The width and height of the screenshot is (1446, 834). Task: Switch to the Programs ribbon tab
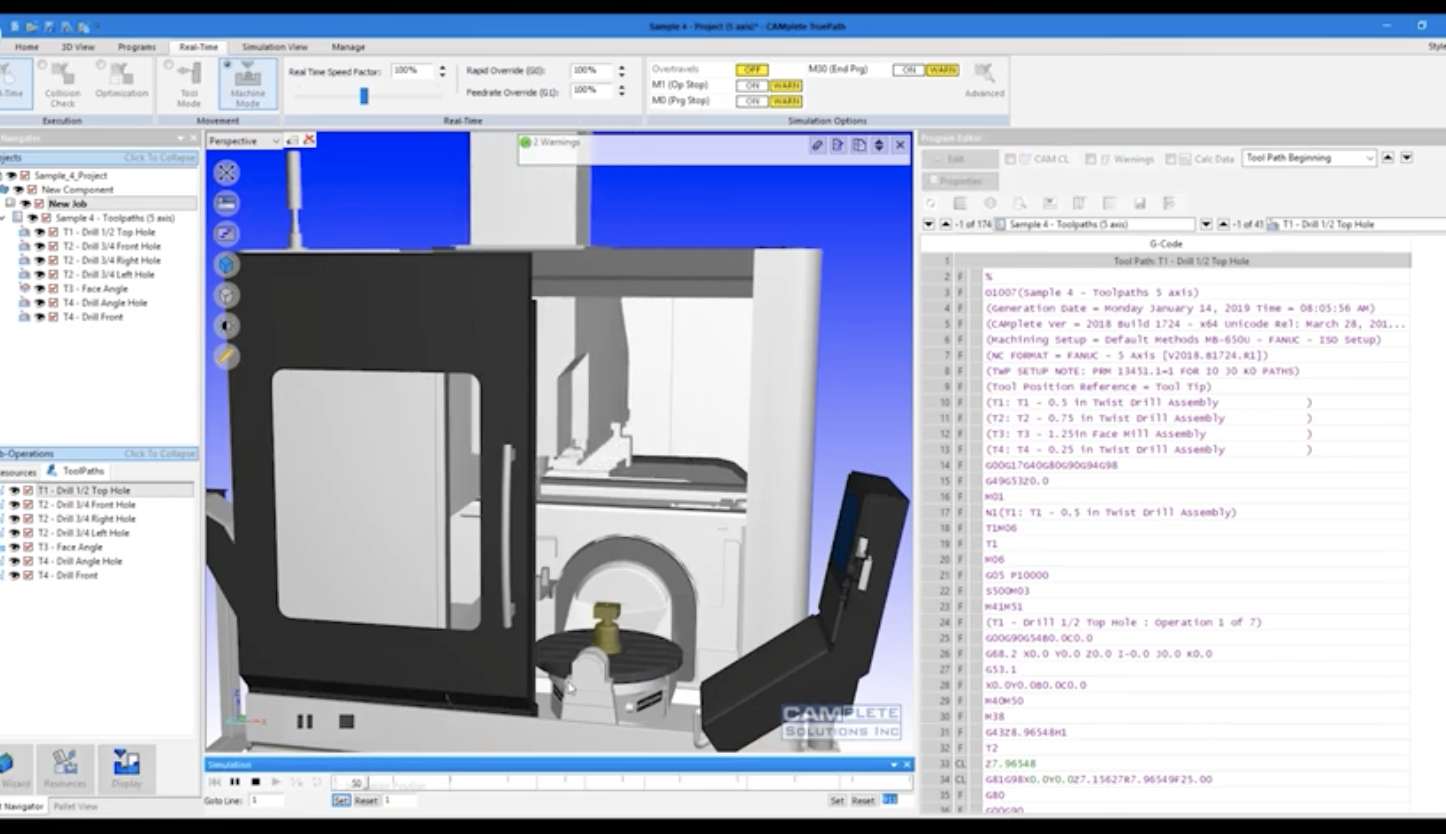coord(136,47)
